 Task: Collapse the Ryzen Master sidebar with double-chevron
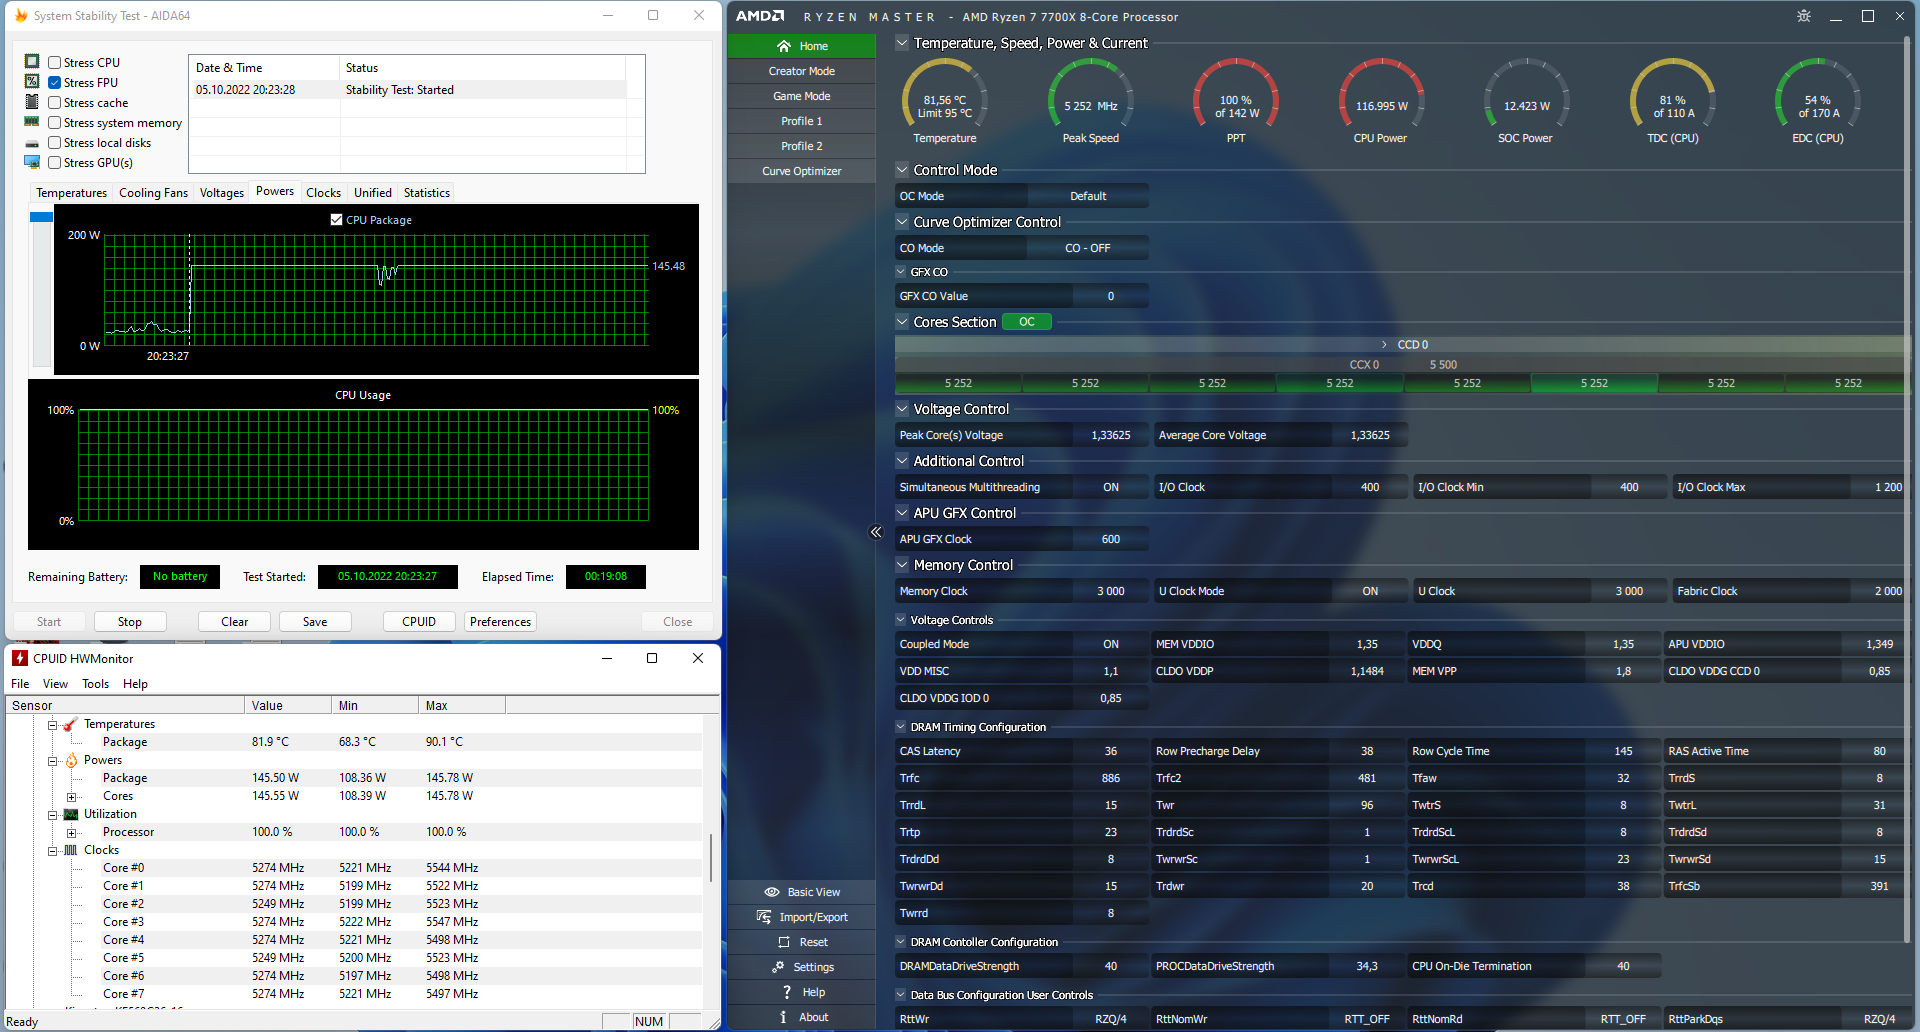(x=876, y=532)
